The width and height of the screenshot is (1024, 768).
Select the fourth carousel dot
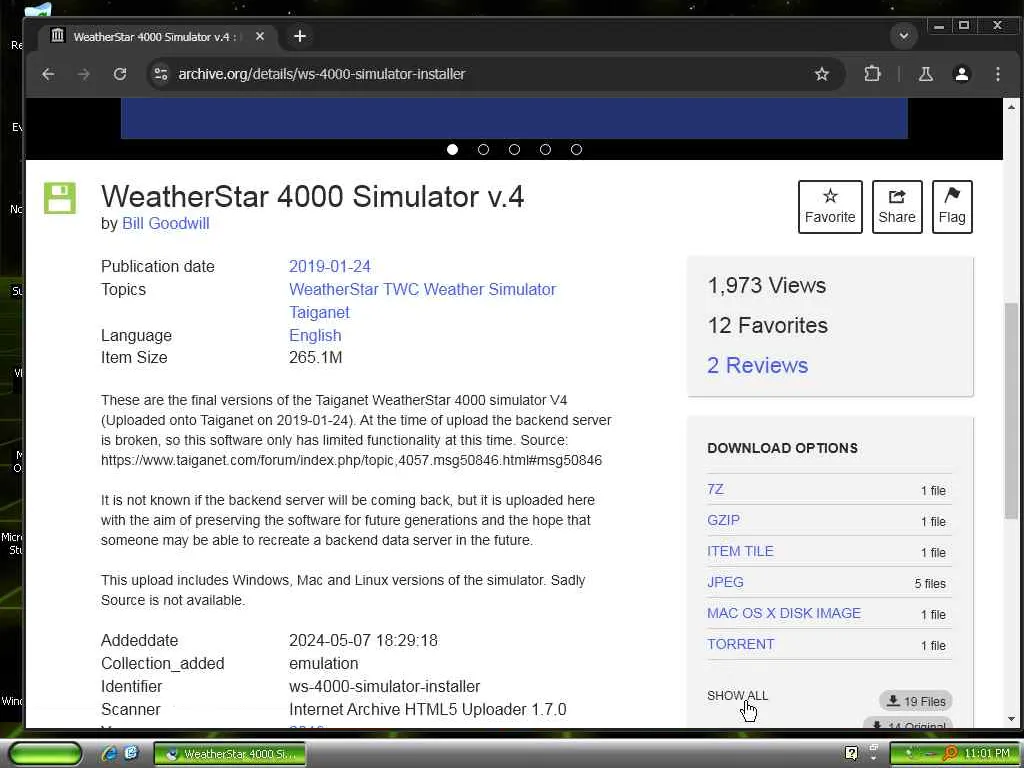[x=545, y=150]
